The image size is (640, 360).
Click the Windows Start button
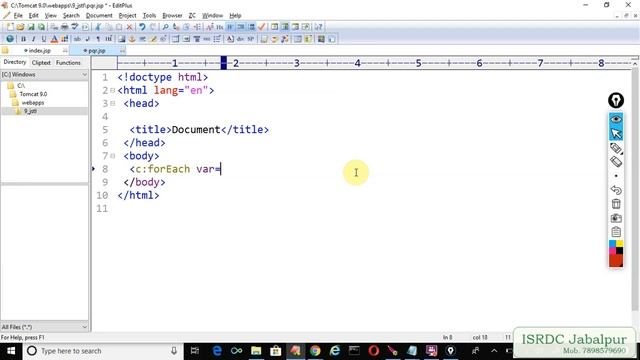coord(11,351)
